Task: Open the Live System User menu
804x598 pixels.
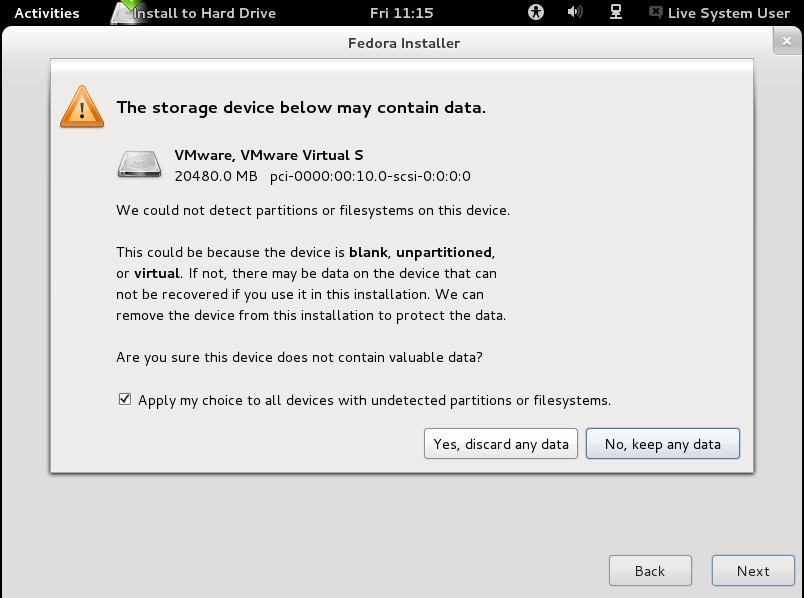Action: [729, 13]
